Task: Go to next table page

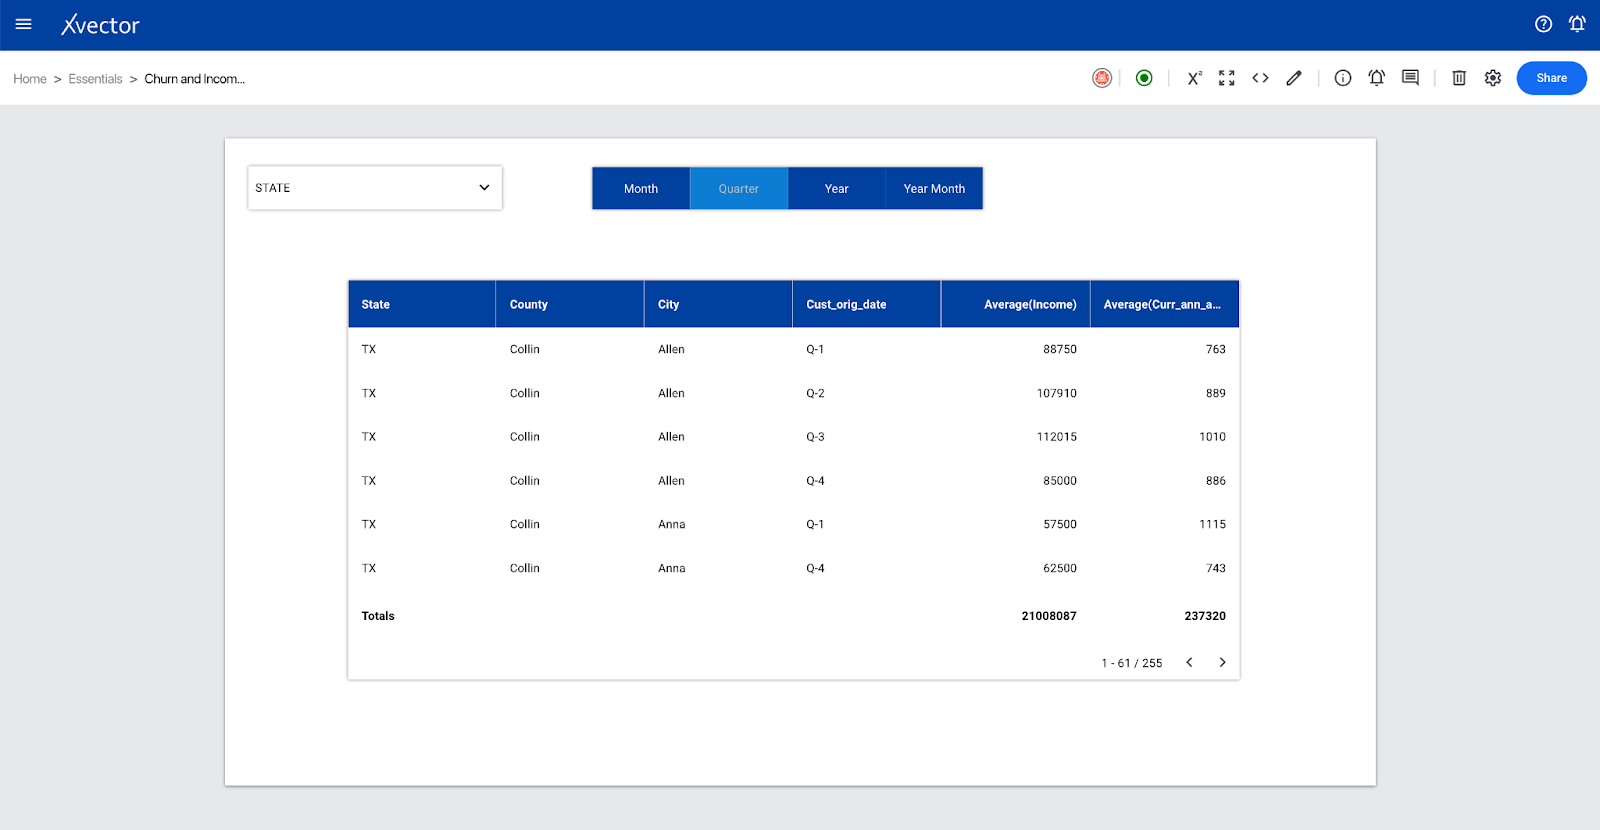Action: (x=1222, y=662)
